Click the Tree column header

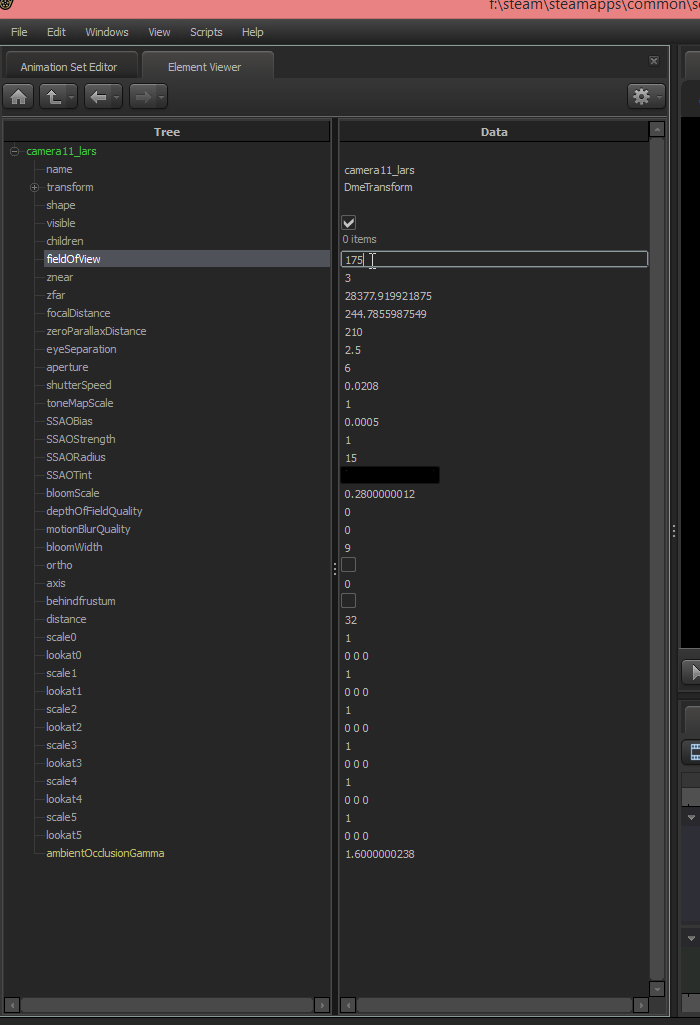[x=167, y=132]
